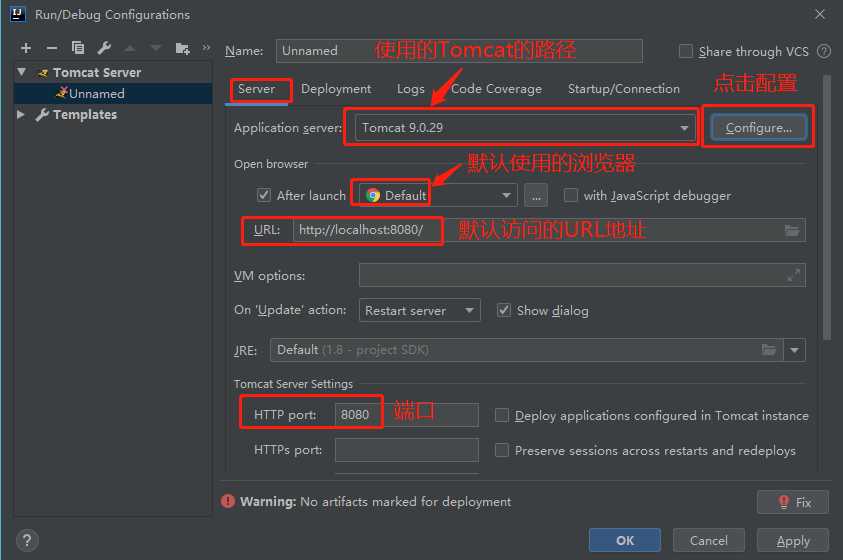Close the Run/Debug Configurations dialog

point(819,14)
